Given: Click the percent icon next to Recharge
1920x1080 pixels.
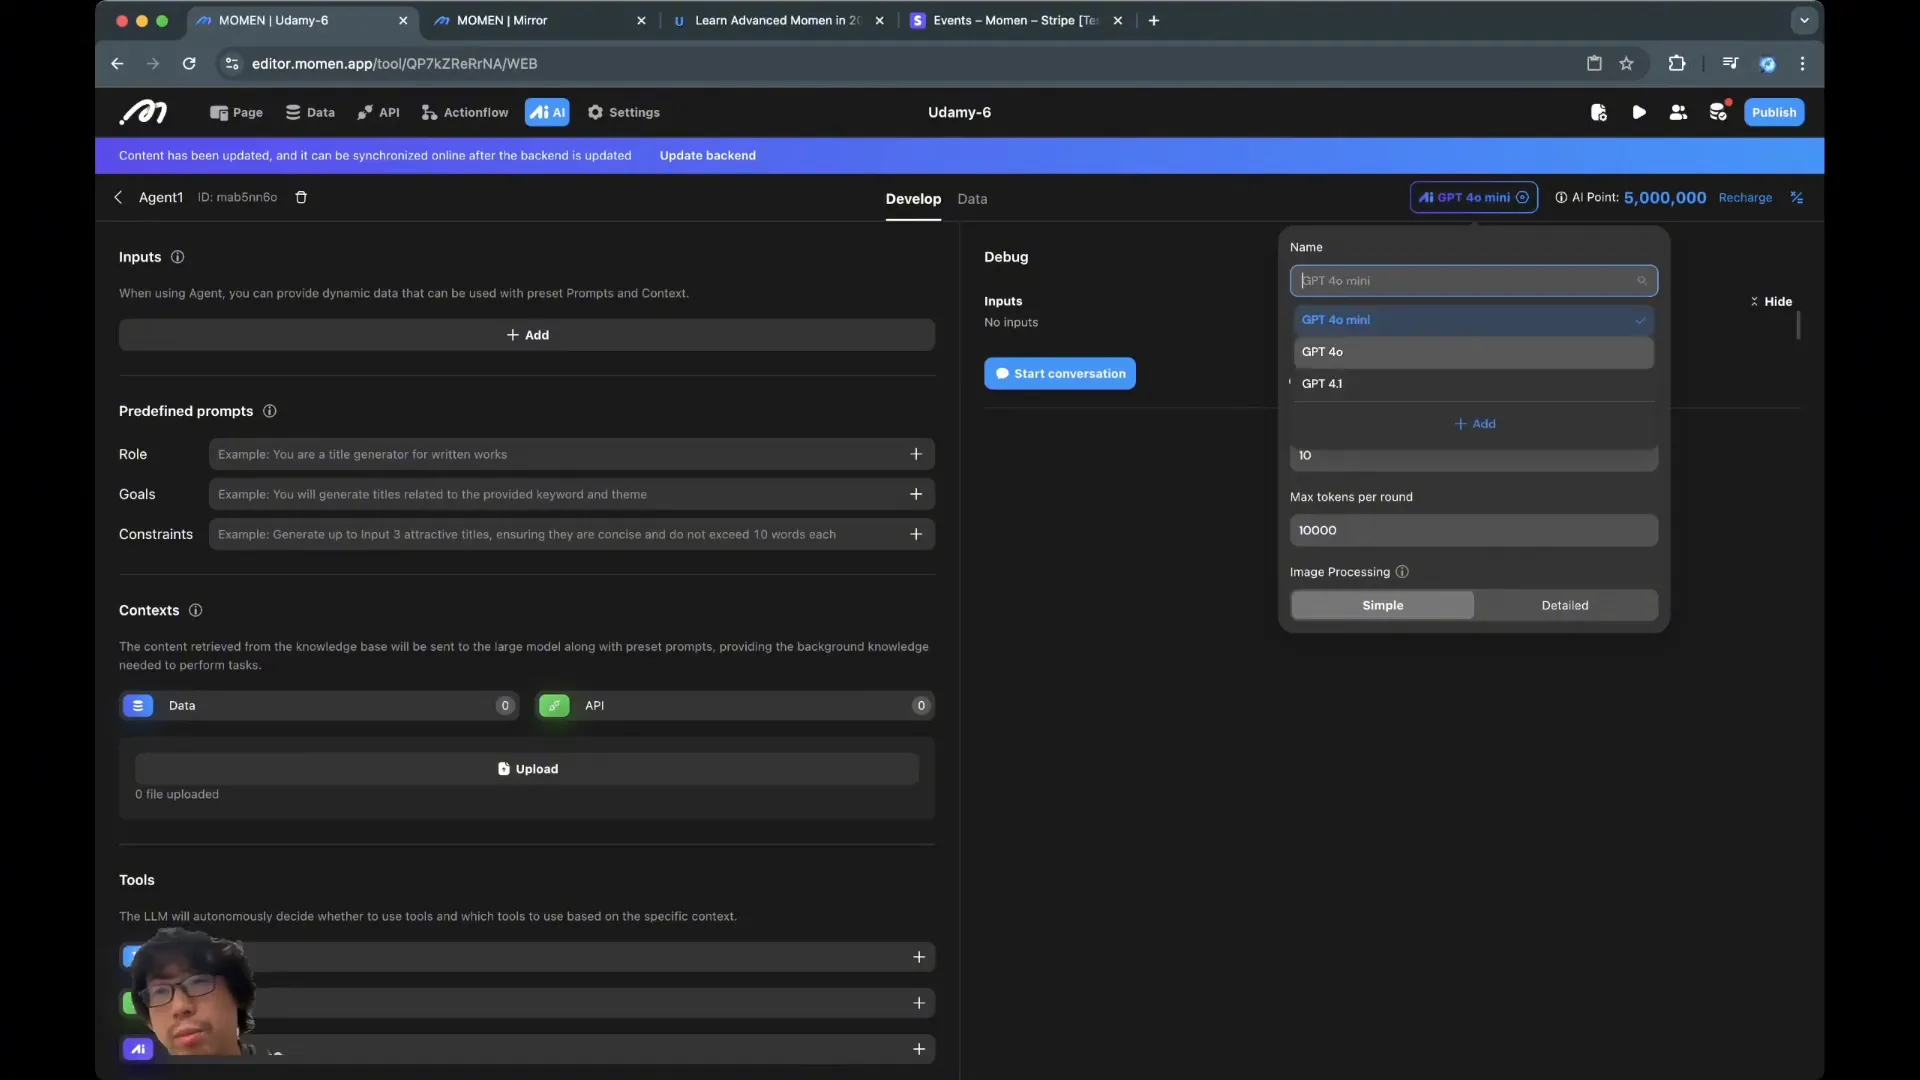Looking at the screenshot, I should tap(1797, 198).
